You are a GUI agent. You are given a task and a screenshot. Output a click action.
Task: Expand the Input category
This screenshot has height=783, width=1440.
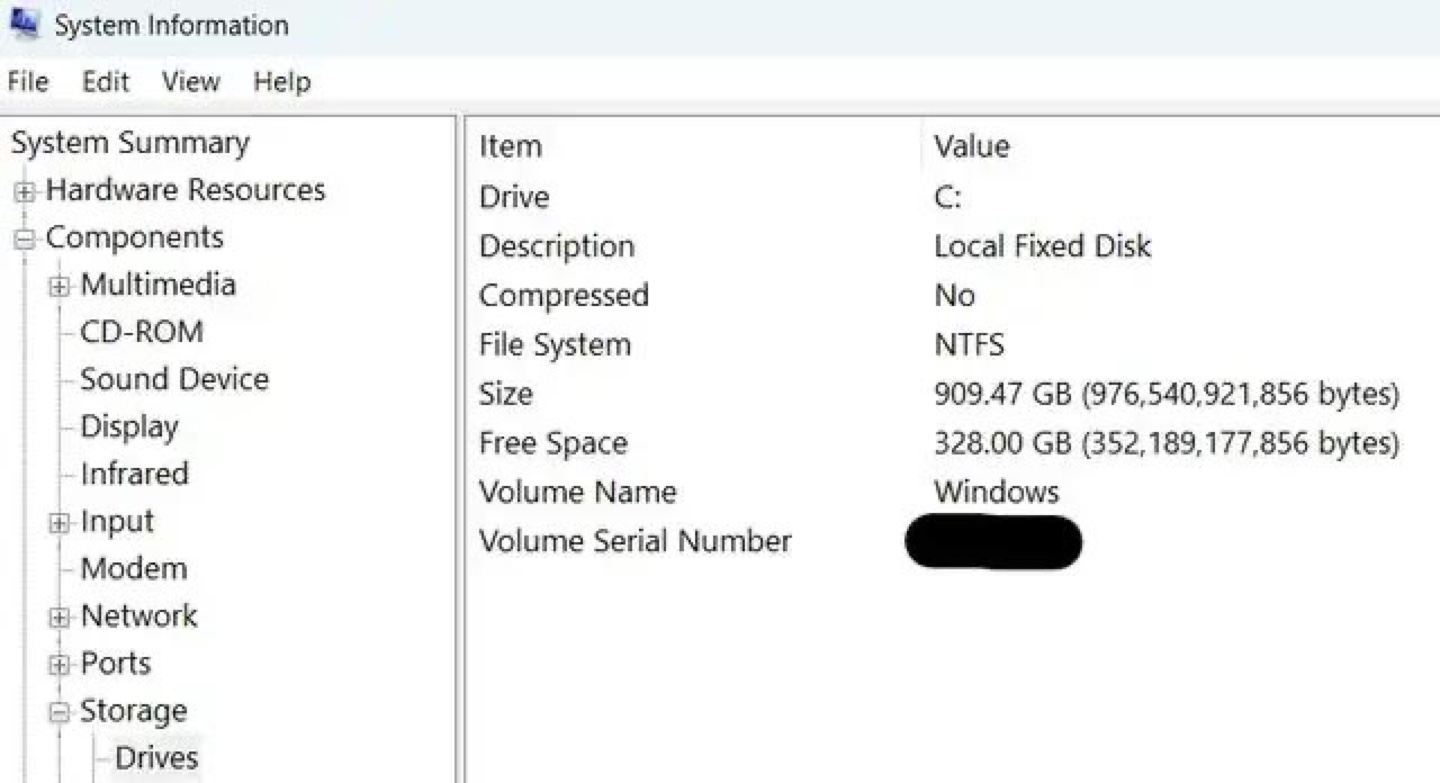[x=60, y=523]
